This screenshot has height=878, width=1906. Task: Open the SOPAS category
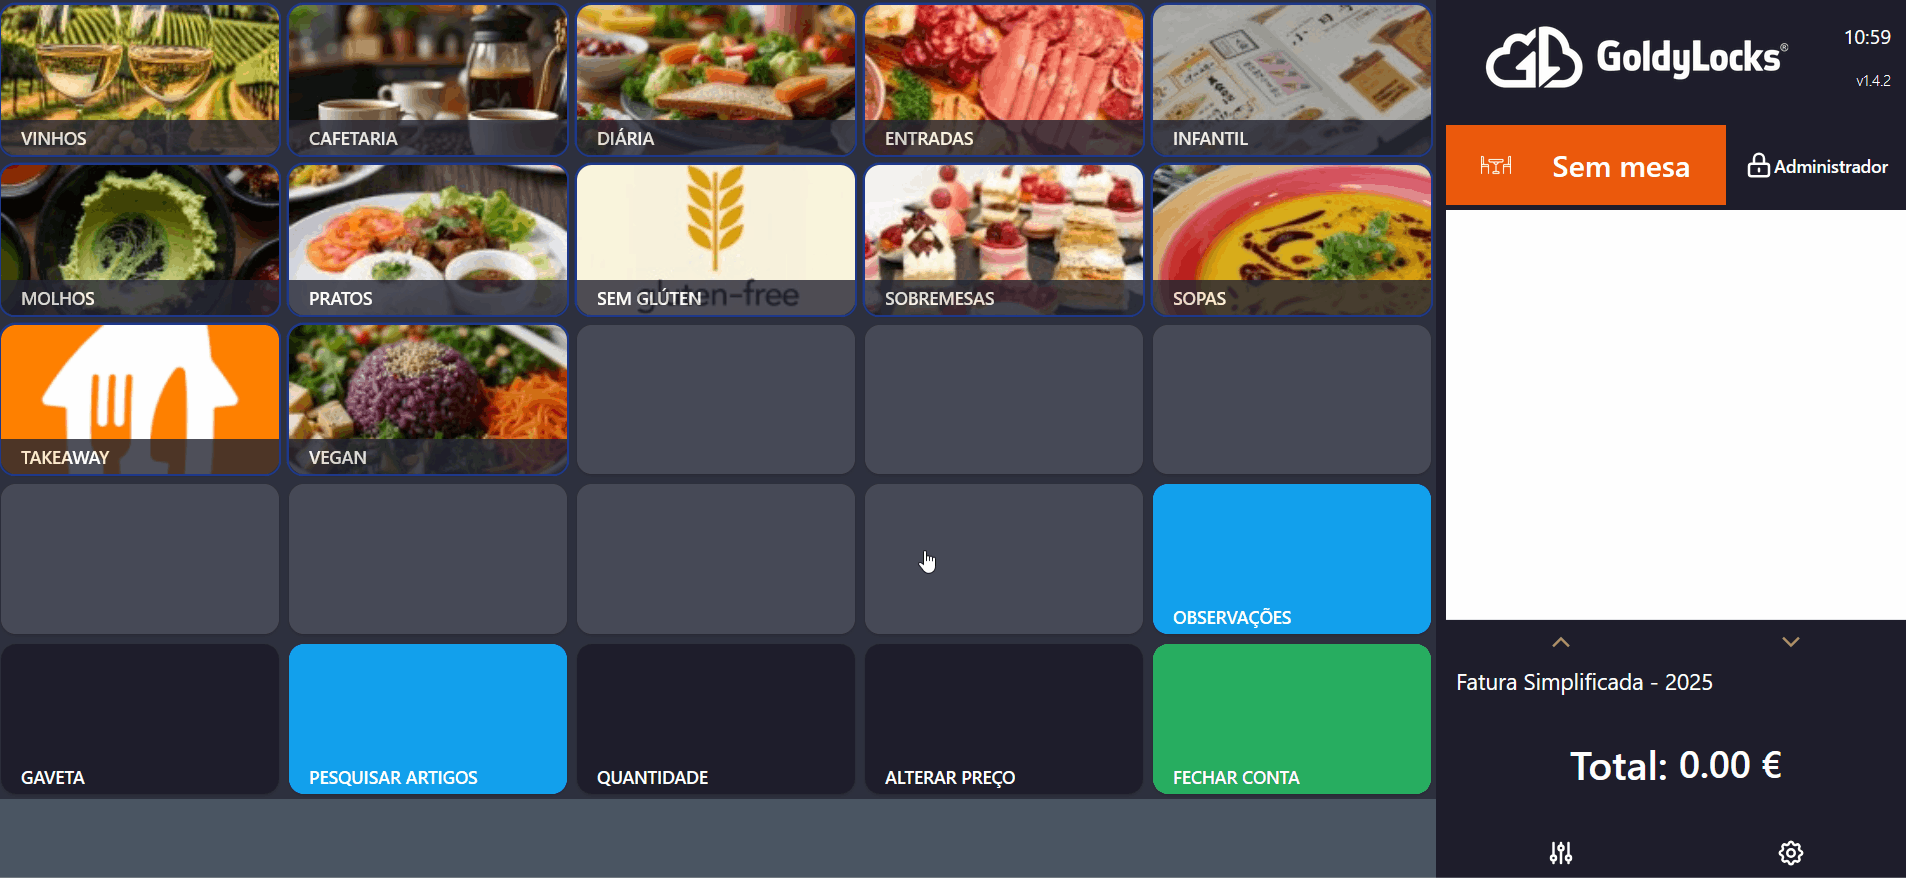tap(1292, 240)
